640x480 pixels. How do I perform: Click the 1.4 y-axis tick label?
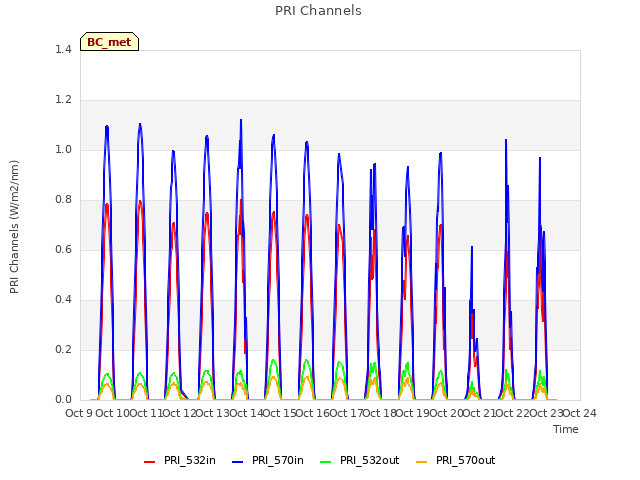coord(63,49)
